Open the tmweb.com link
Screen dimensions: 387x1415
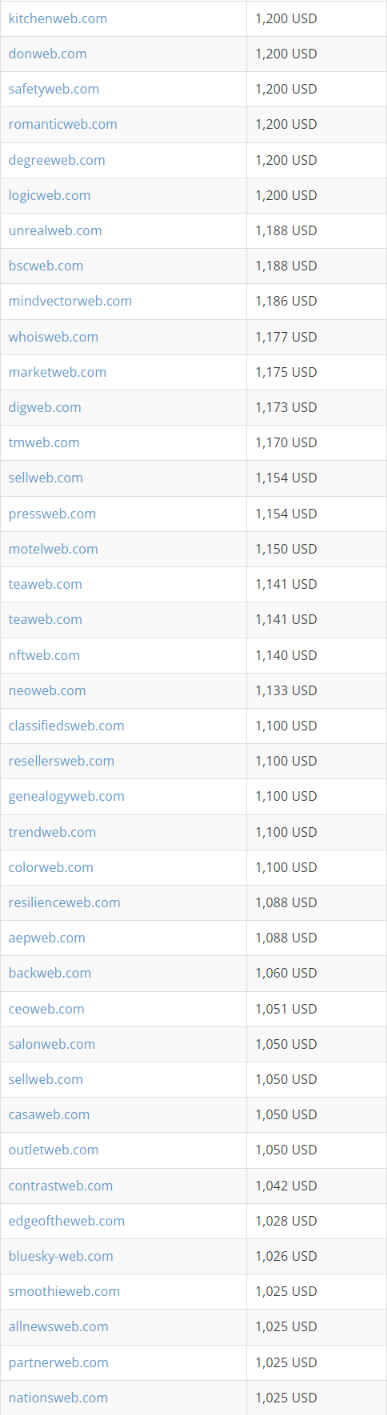(44, 442)
